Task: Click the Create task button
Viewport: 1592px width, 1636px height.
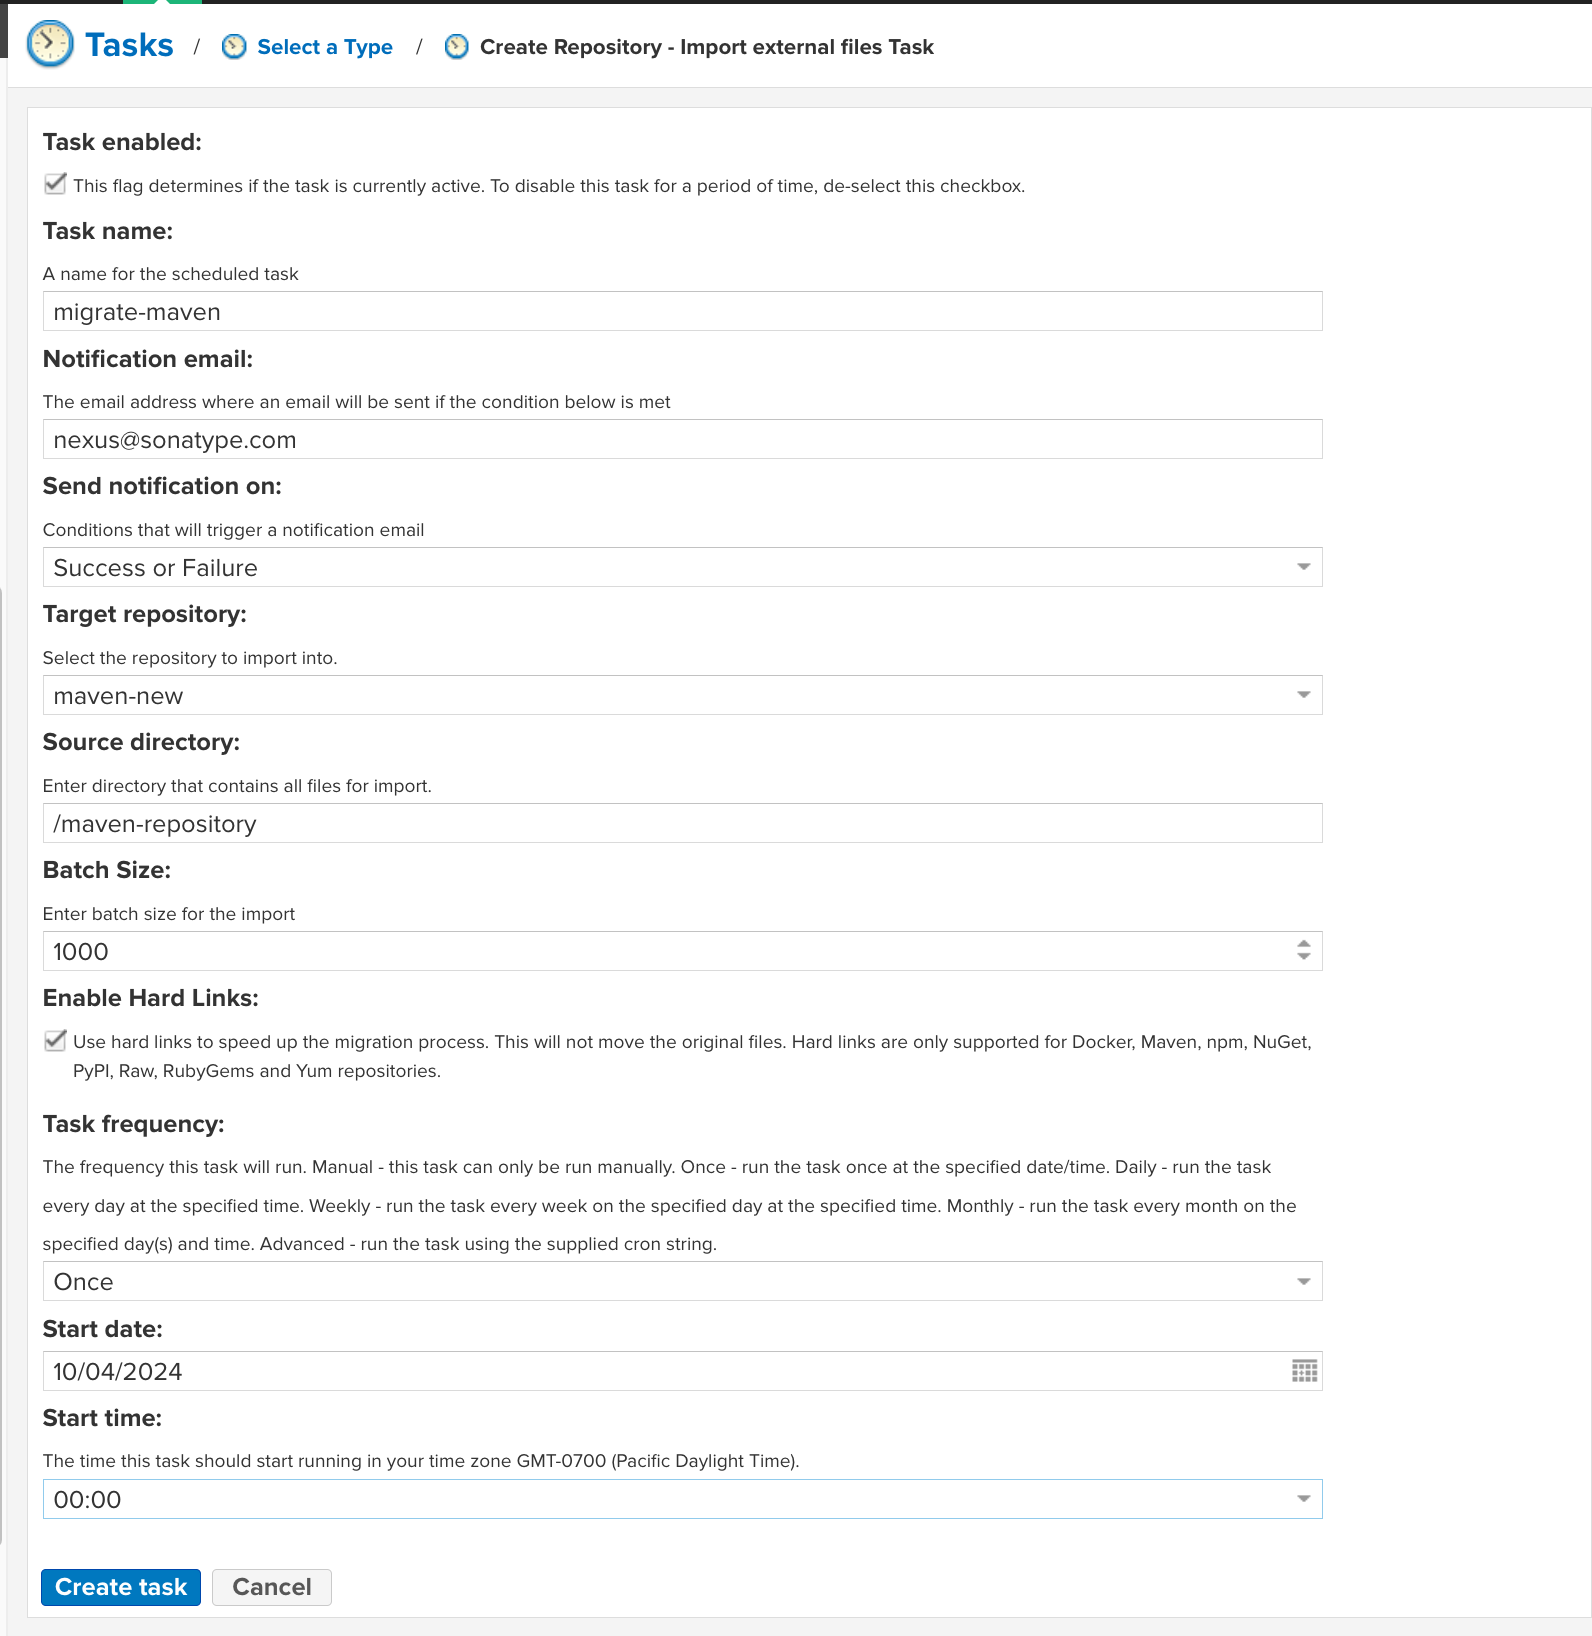Action: tap(121, 1587)
